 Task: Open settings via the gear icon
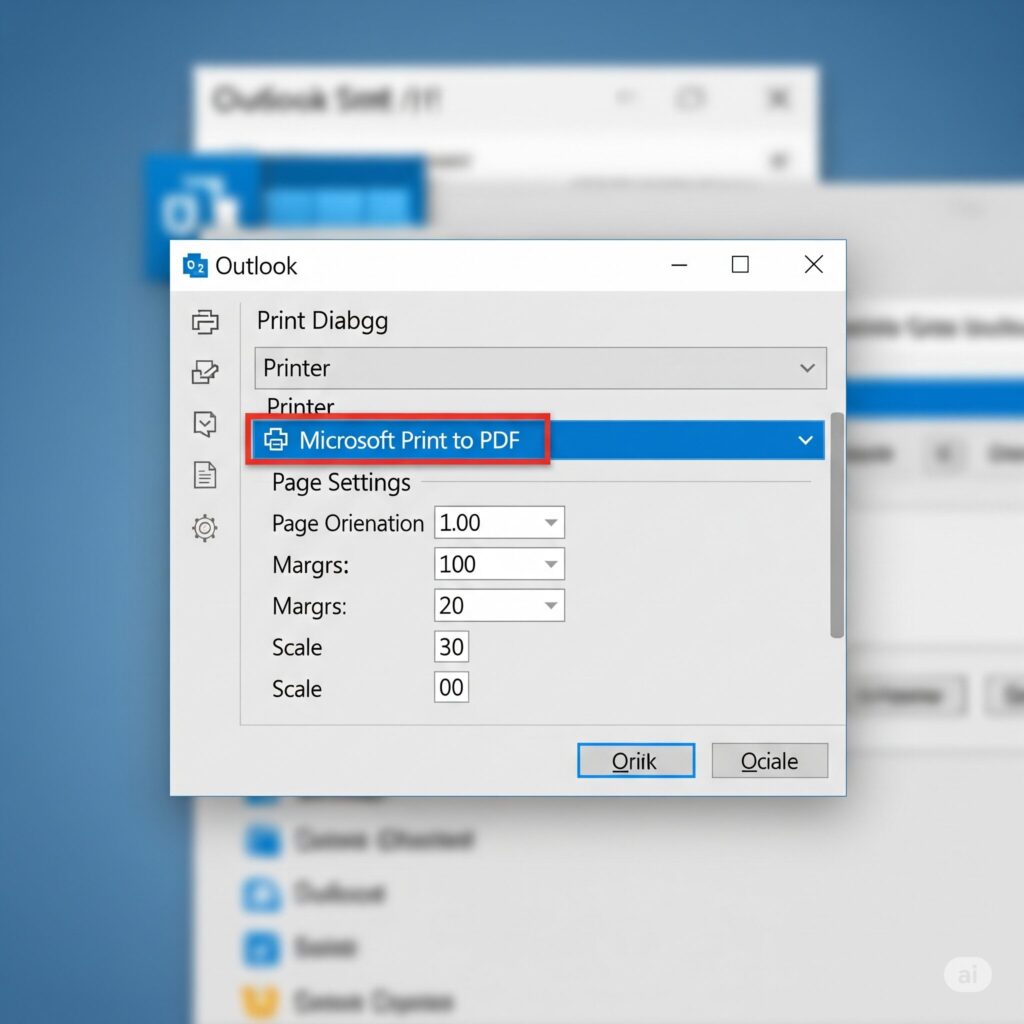[x=205, y=528]
